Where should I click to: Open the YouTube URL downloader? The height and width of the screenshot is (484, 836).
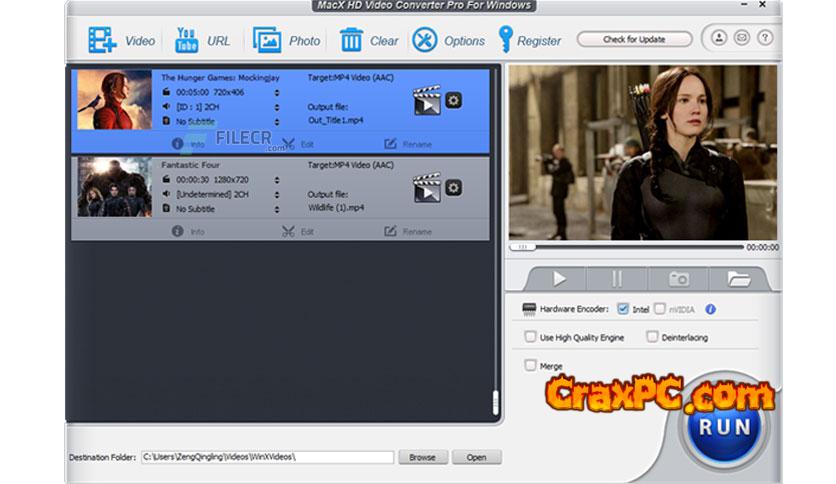coord(186,40)
